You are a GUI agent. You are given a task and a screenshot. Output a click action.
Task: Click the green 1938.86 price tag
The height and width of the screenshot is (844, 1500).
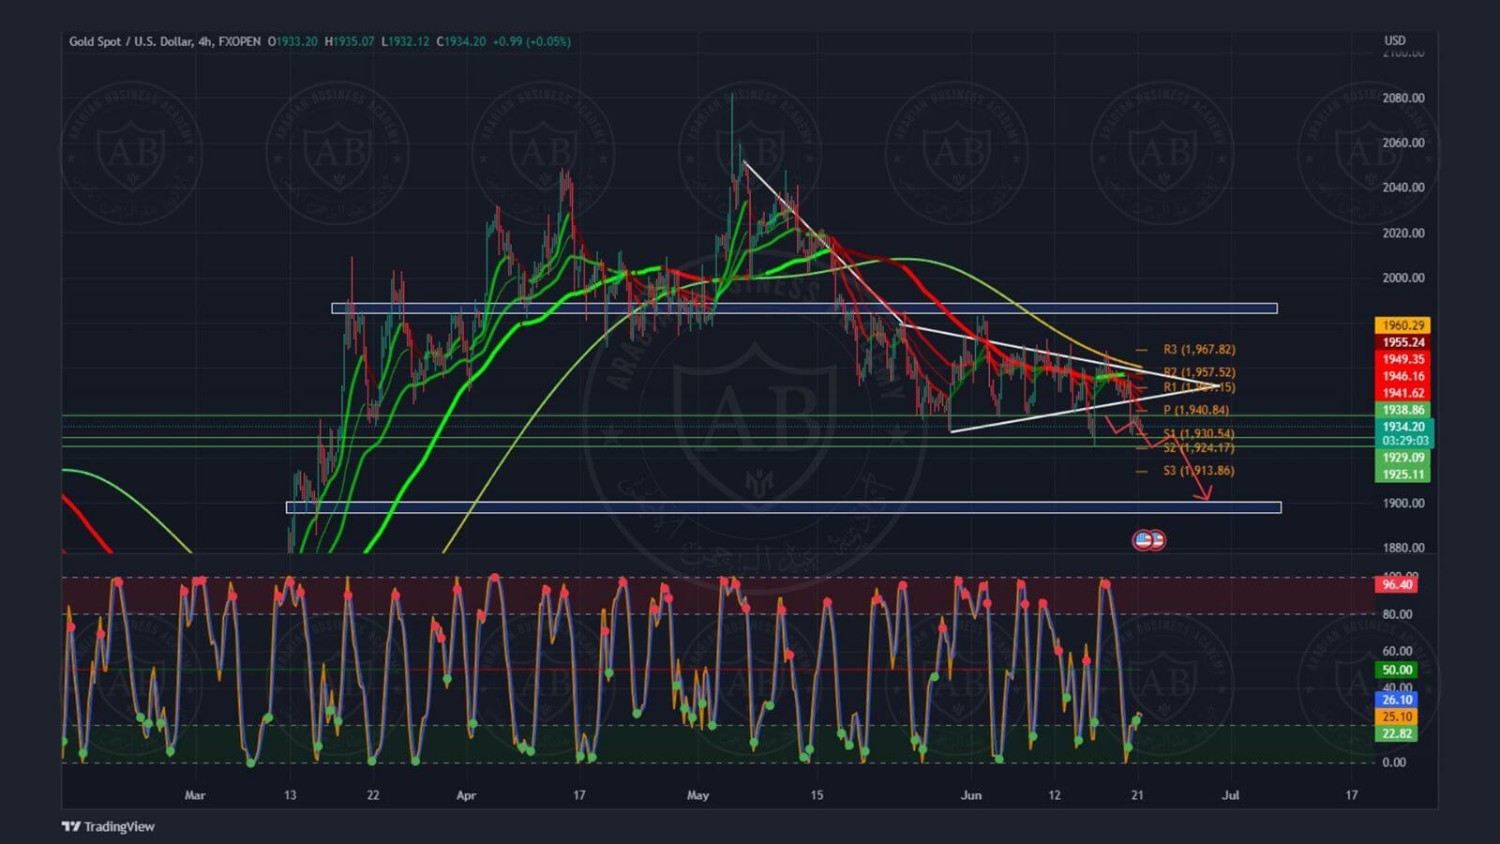point(1403,410)
